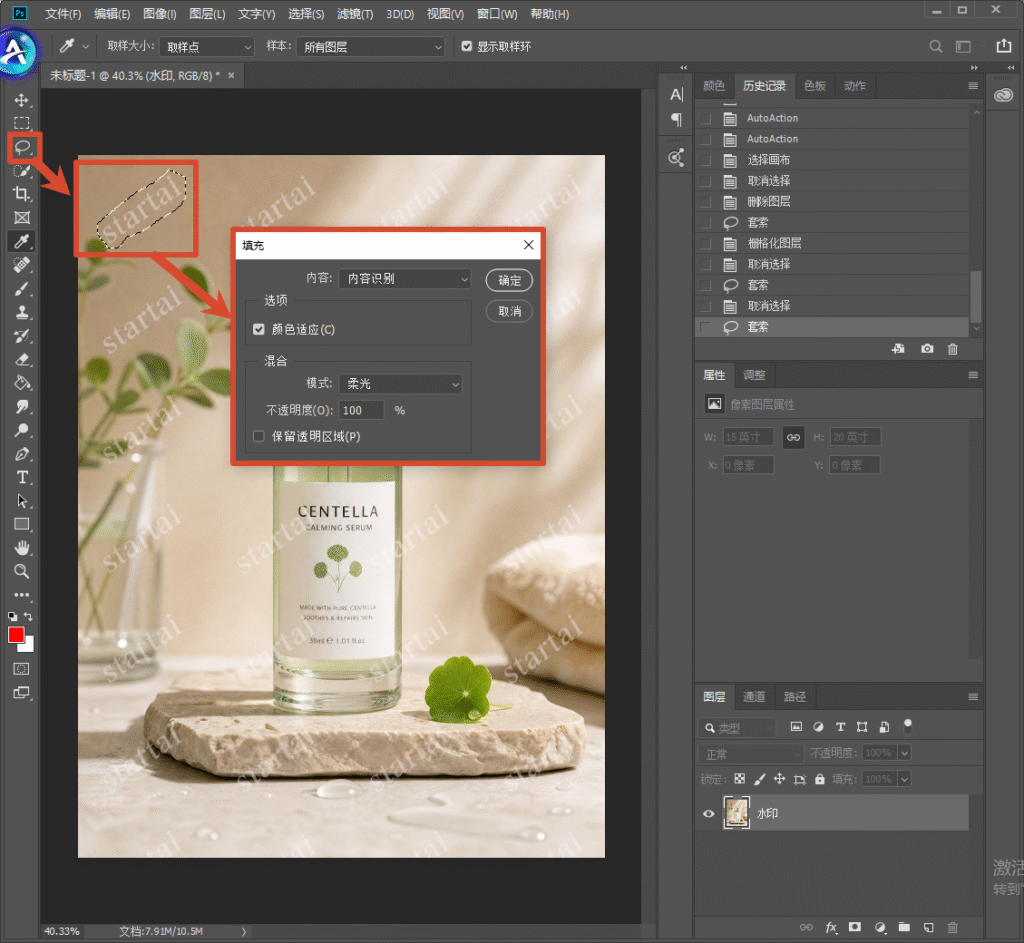
Task: Open search icon in options bar
Action: (x=936, y=46)
